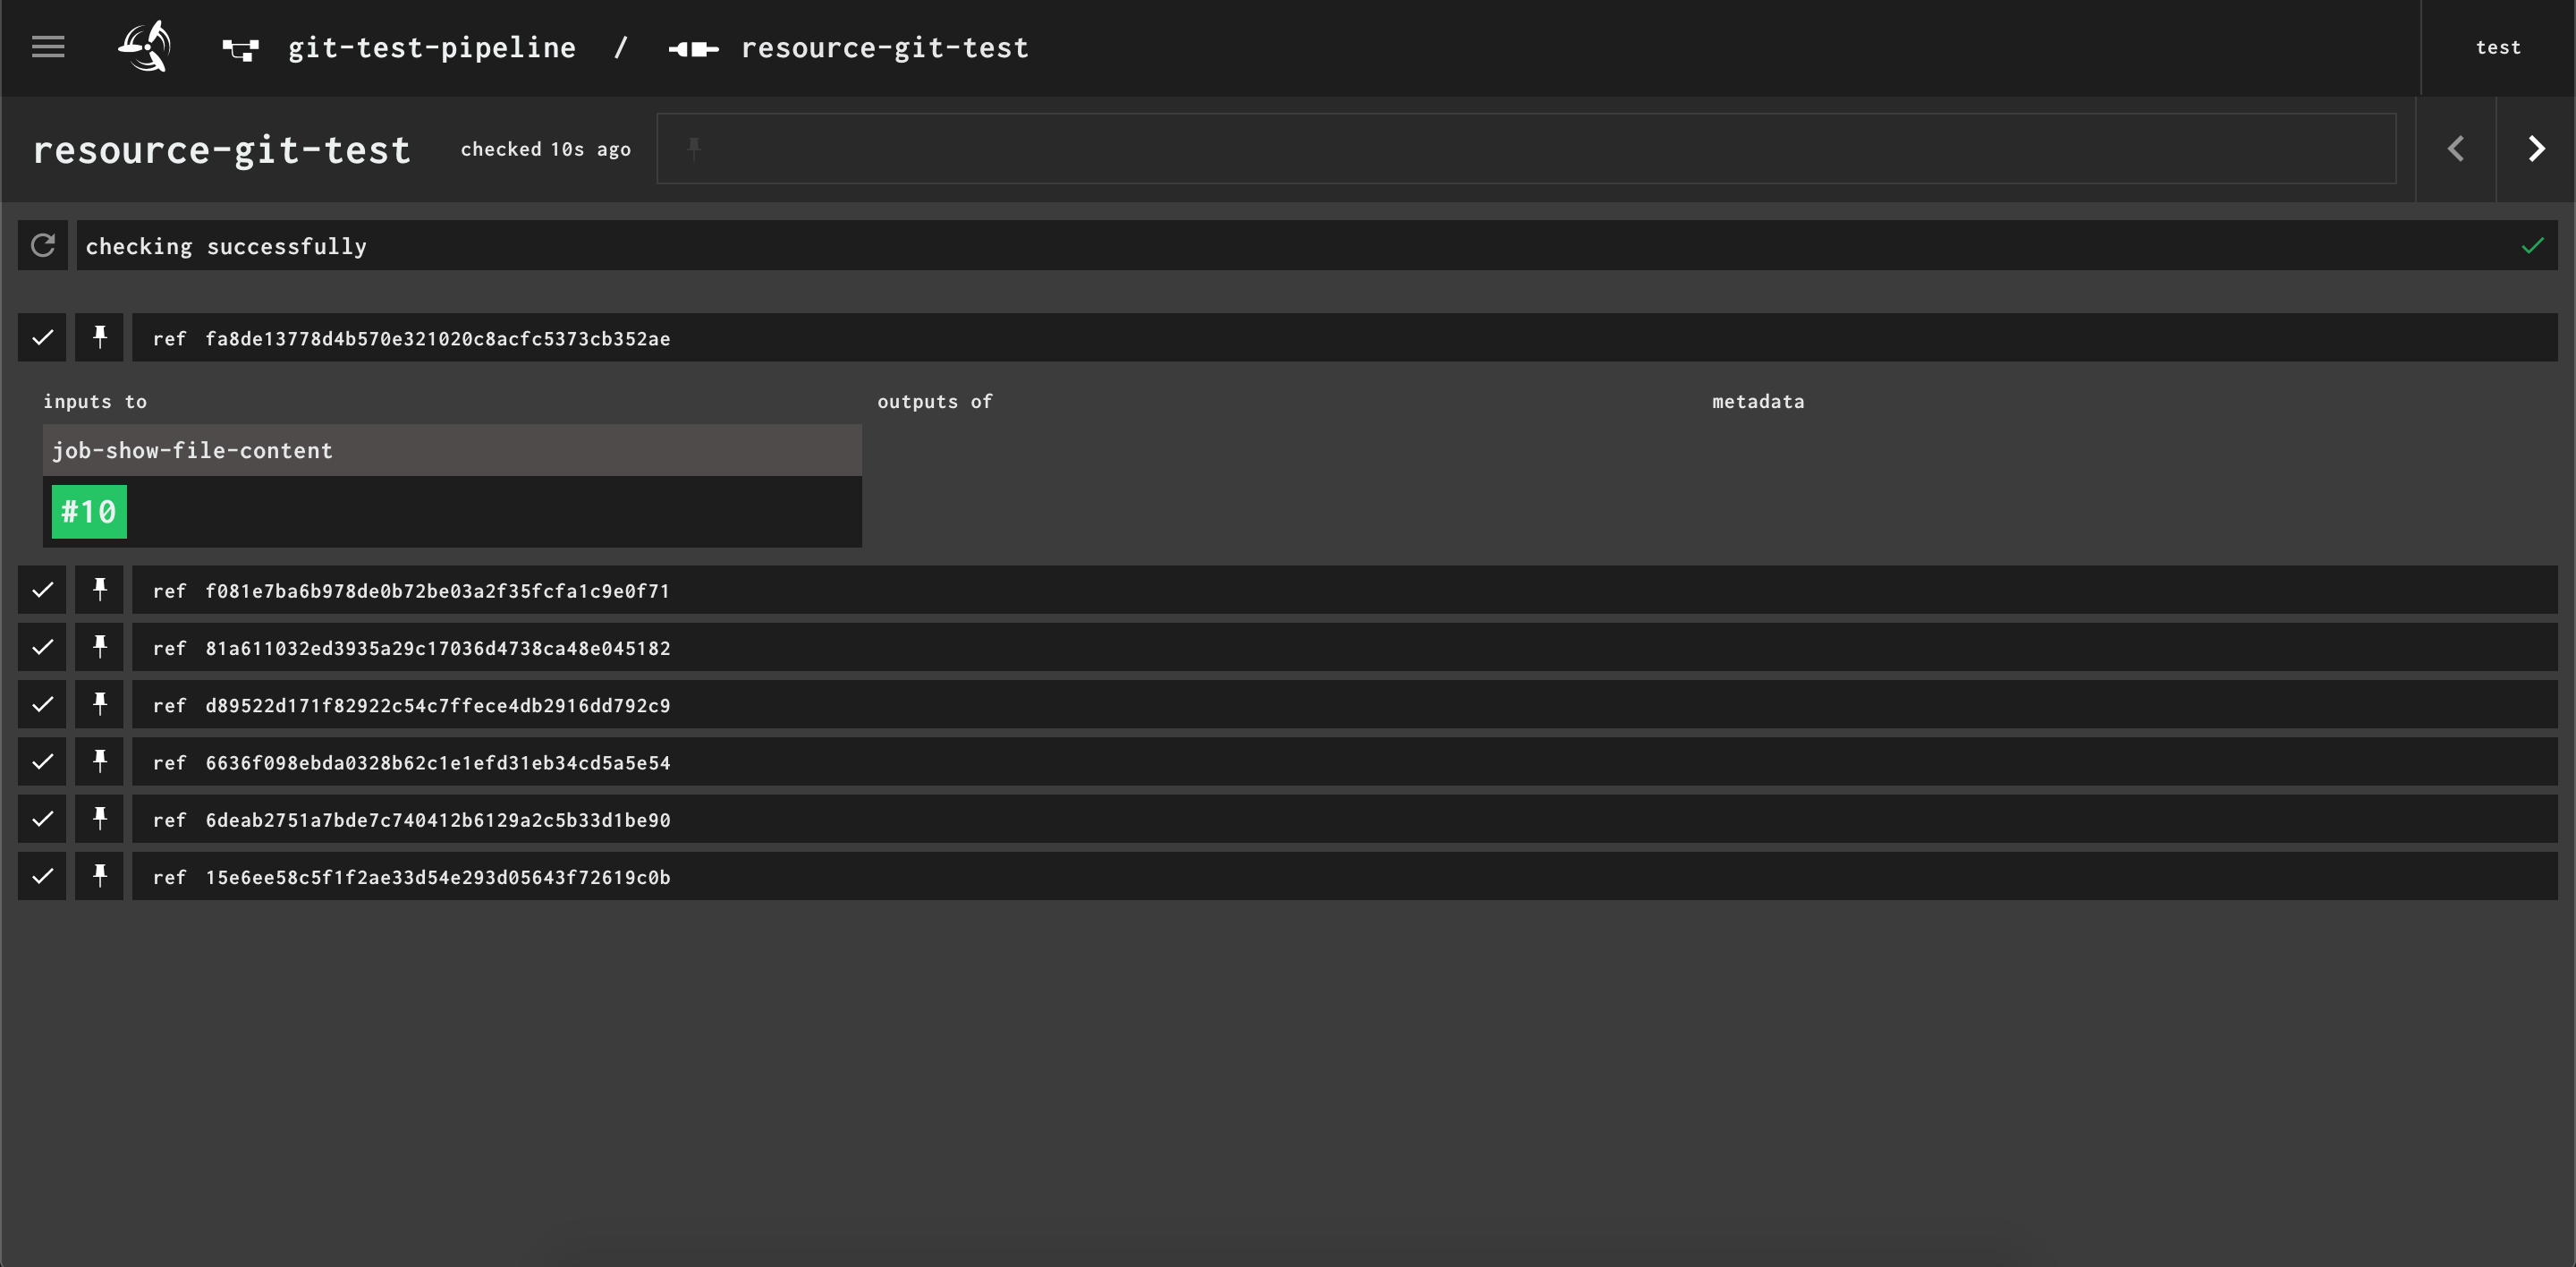Screen dimensions: 2576x1267
Task: Open the git-test-pipeline breadcrumb
Action: click(x=432, y=47)
